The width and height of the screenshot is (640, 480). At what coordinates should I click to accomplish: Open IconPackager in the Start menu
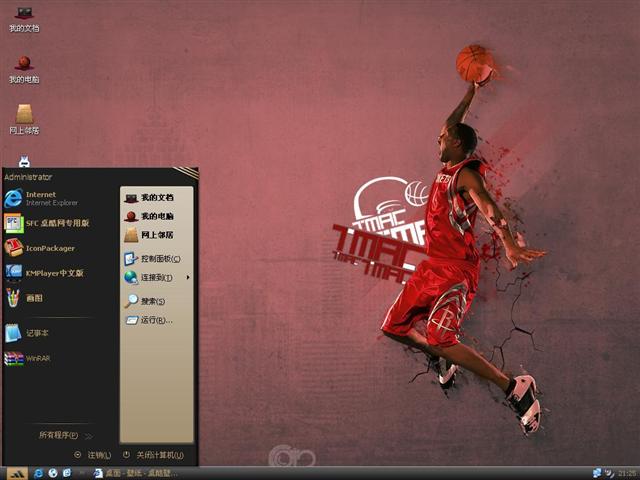point(40,248)
